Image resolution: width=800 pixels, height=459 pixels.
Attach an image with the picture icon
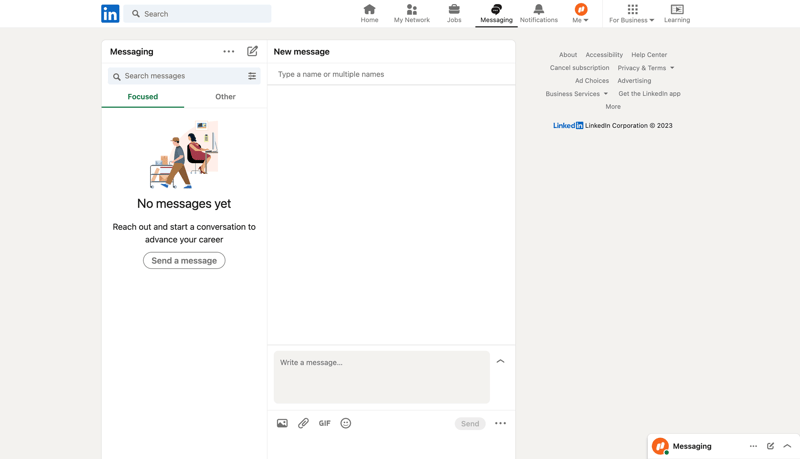[x=282, y=423]
